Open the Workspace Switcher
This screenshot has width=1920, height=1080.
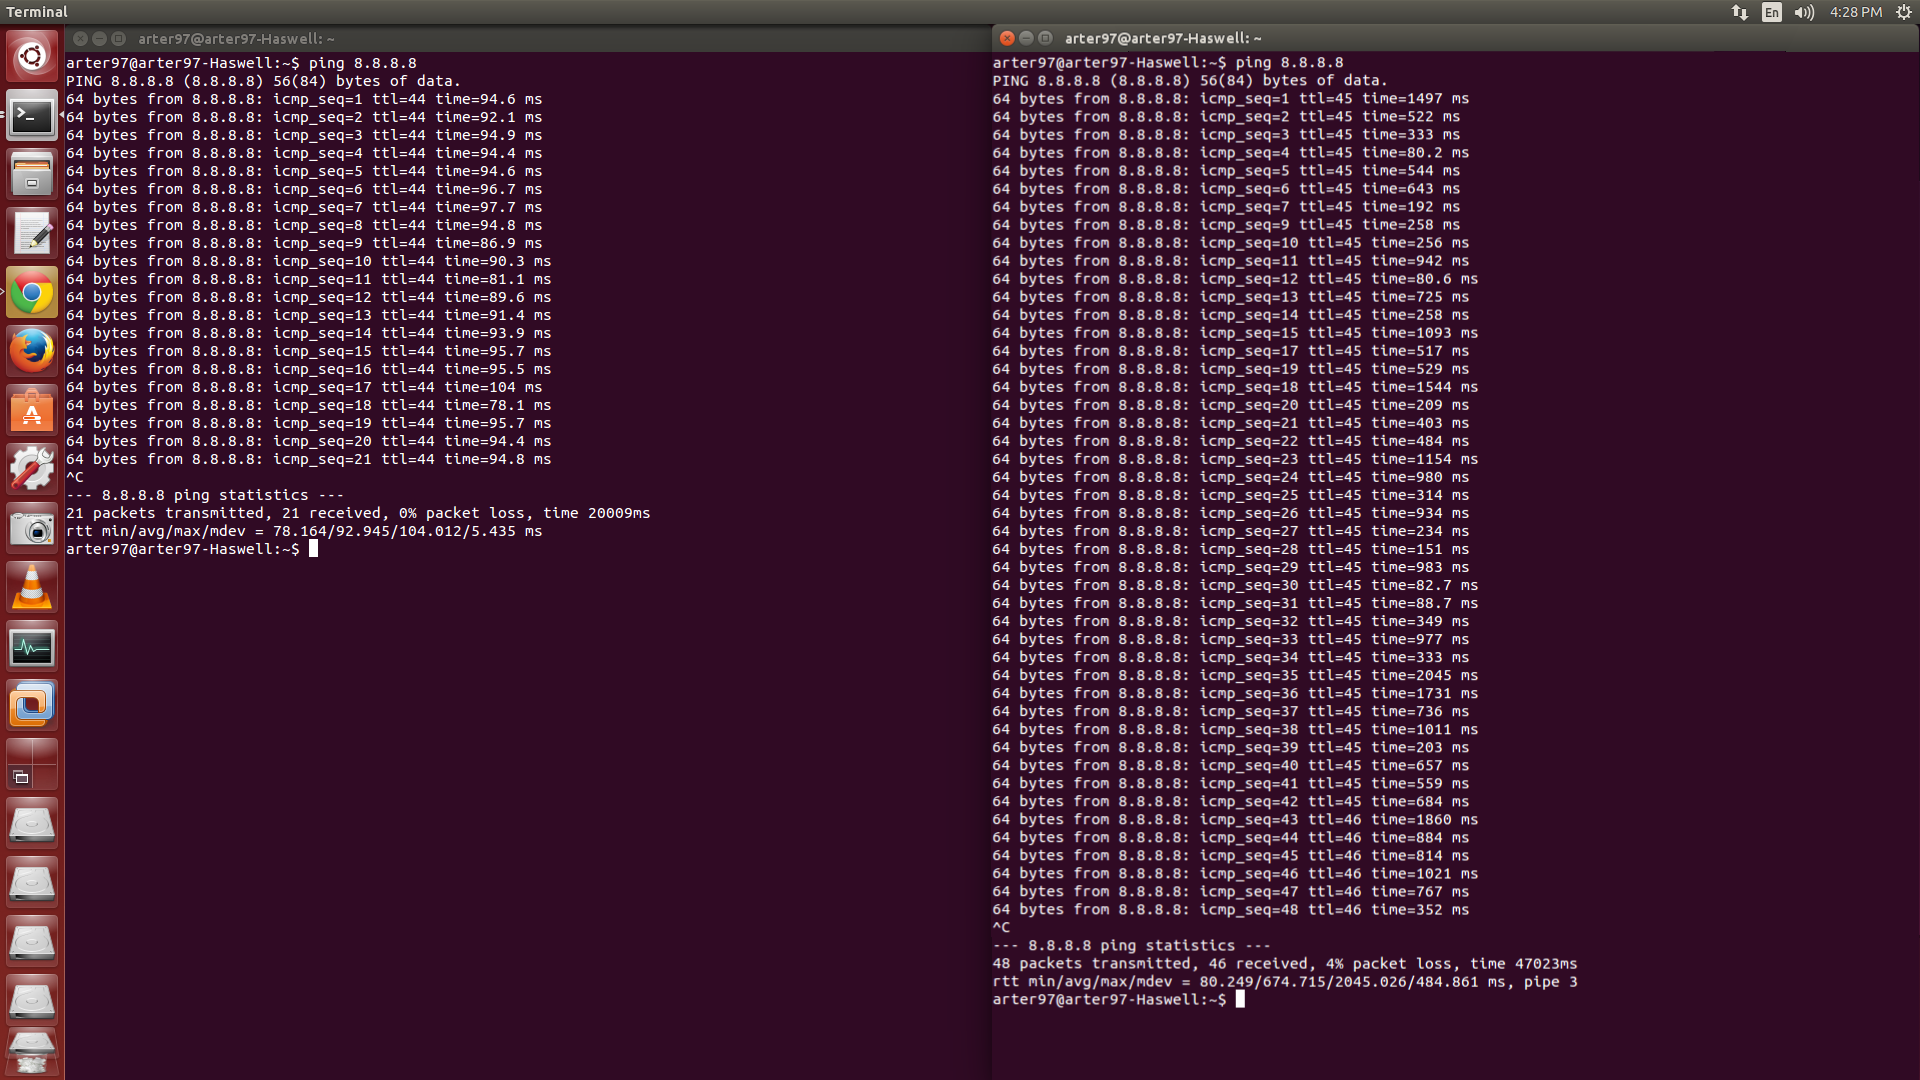point(32,765)
